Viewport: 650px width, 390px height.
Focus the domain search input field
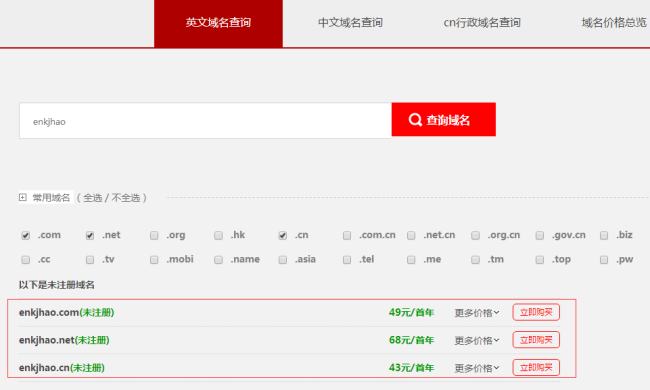click(205, 121)
